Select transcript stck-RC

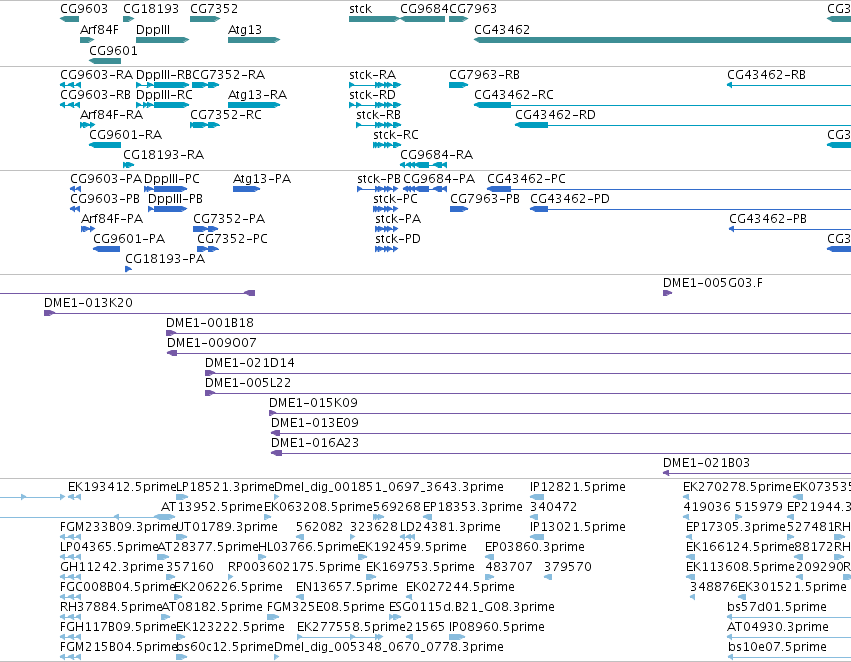[x=387, y=145]
